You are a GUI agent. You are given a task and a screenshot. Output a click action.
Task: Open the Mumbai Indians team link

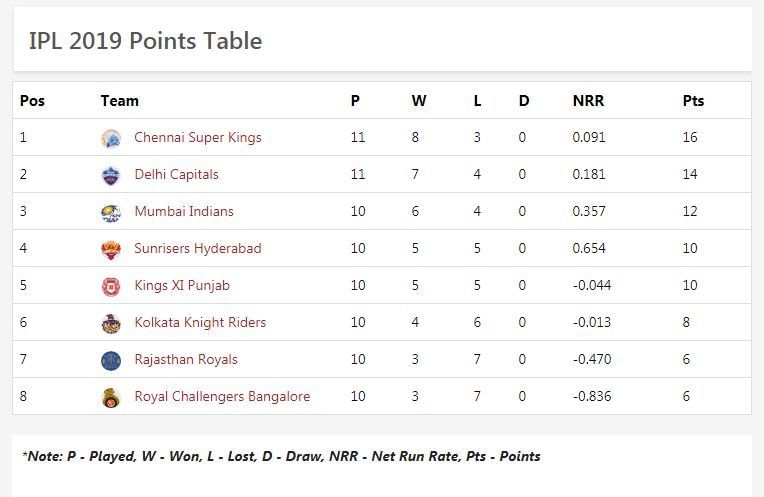pos(184,212)
